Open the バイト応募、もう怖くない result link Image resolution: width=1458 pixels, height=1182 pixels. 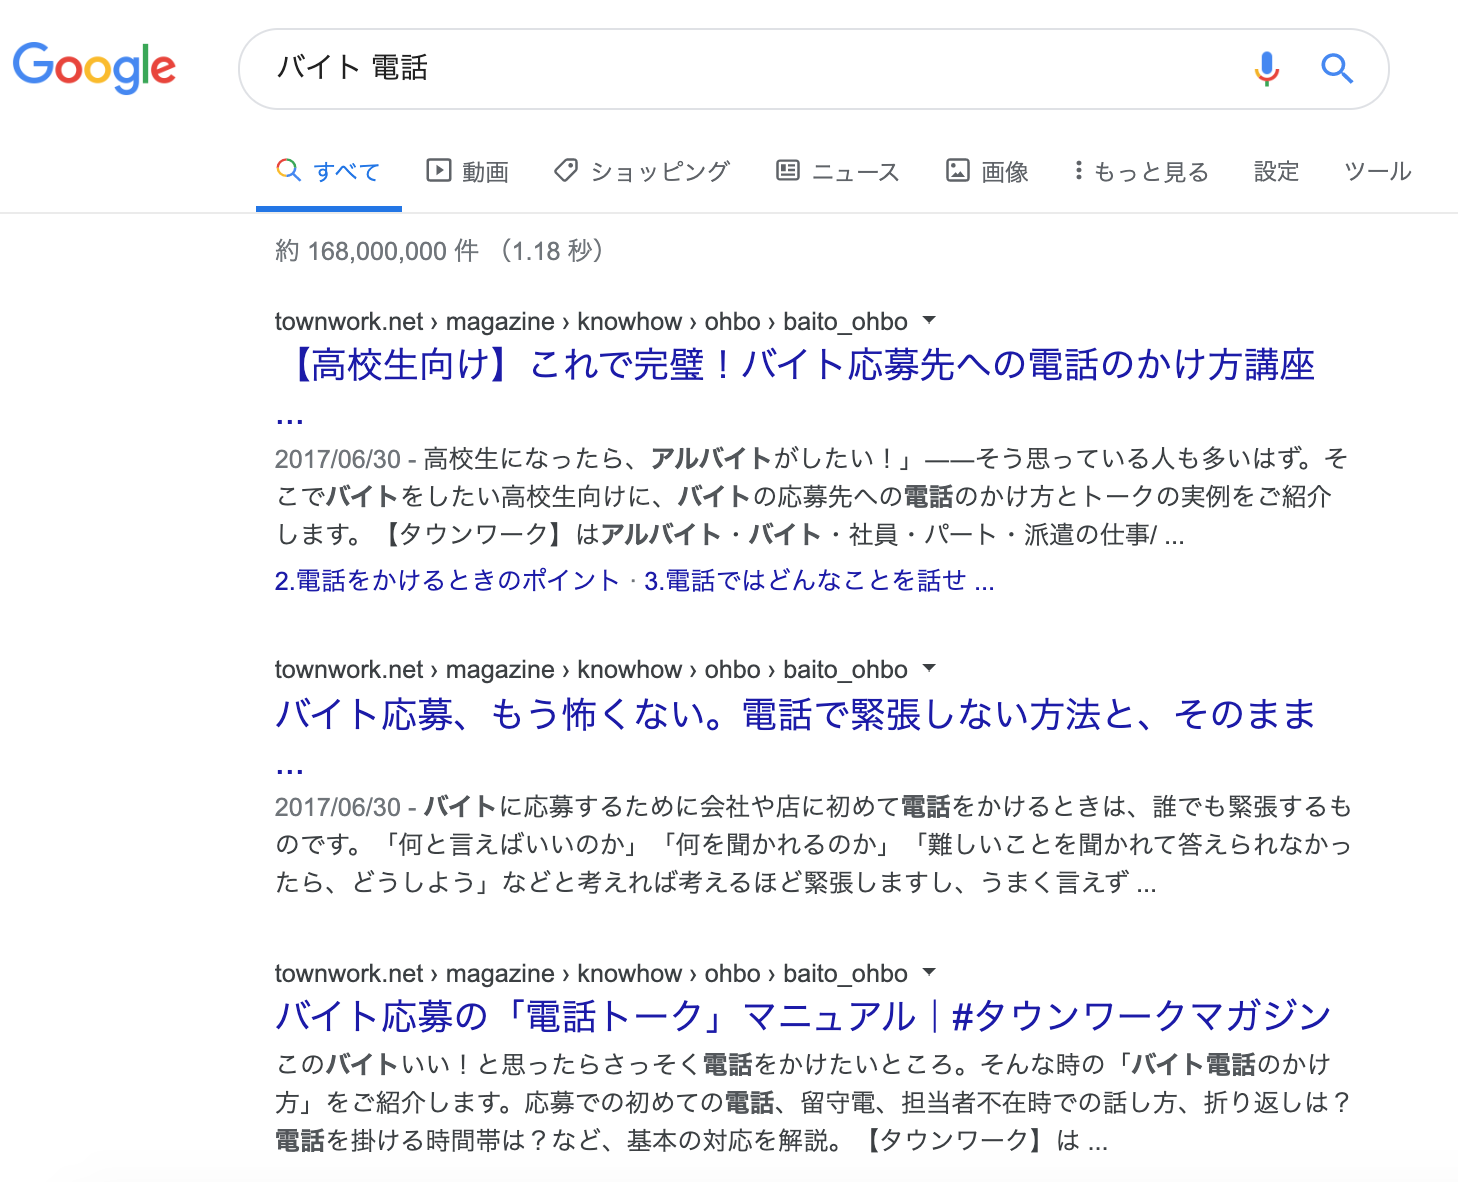[795, 714]
